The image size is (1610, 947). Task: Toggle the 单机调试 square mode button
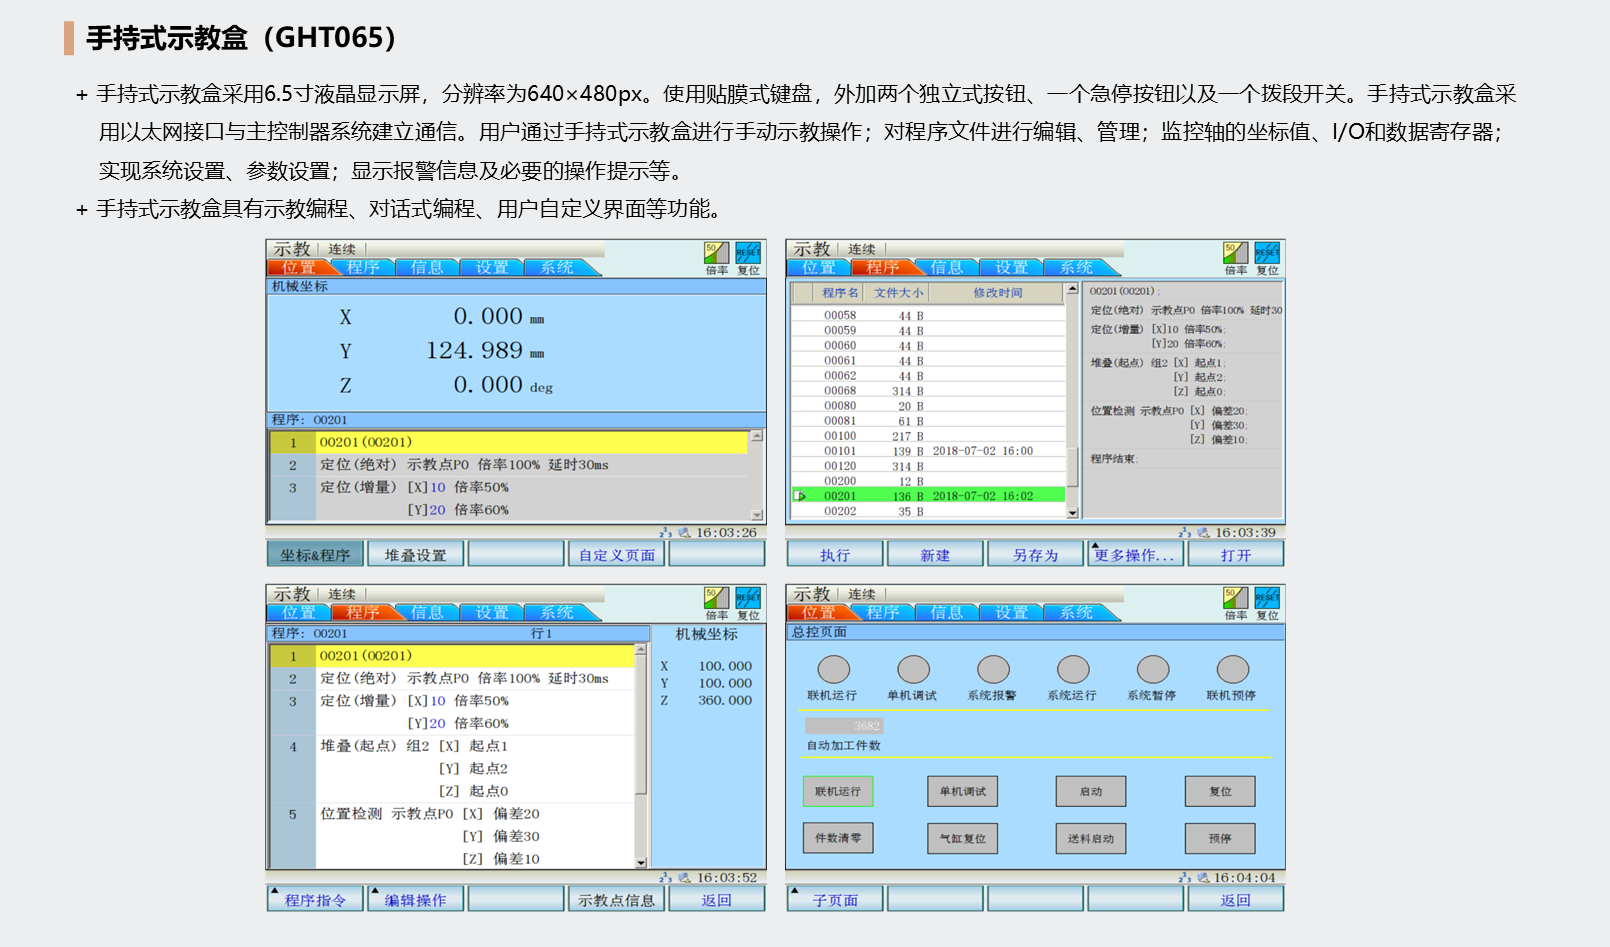[962, 791]
